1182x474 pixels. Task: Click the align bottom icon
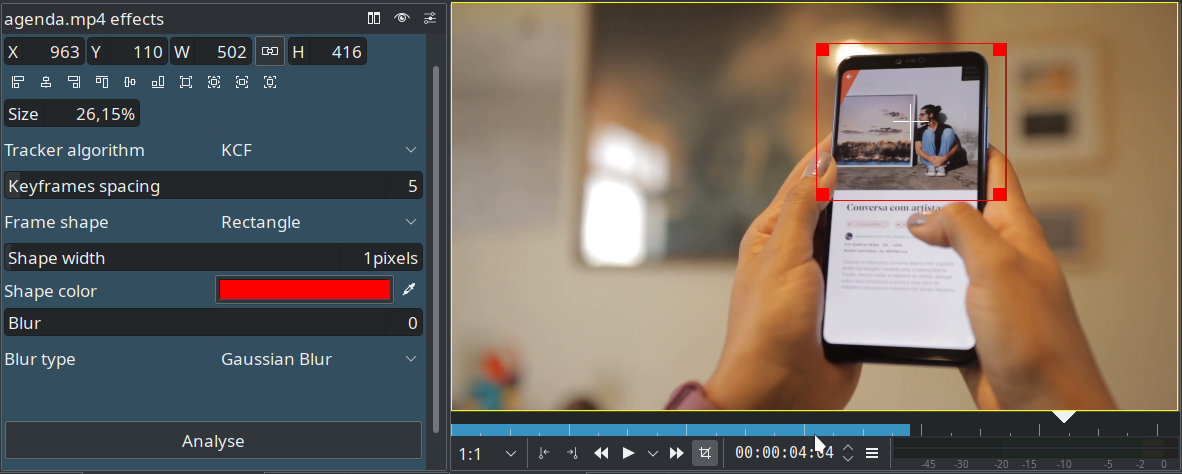158,82
